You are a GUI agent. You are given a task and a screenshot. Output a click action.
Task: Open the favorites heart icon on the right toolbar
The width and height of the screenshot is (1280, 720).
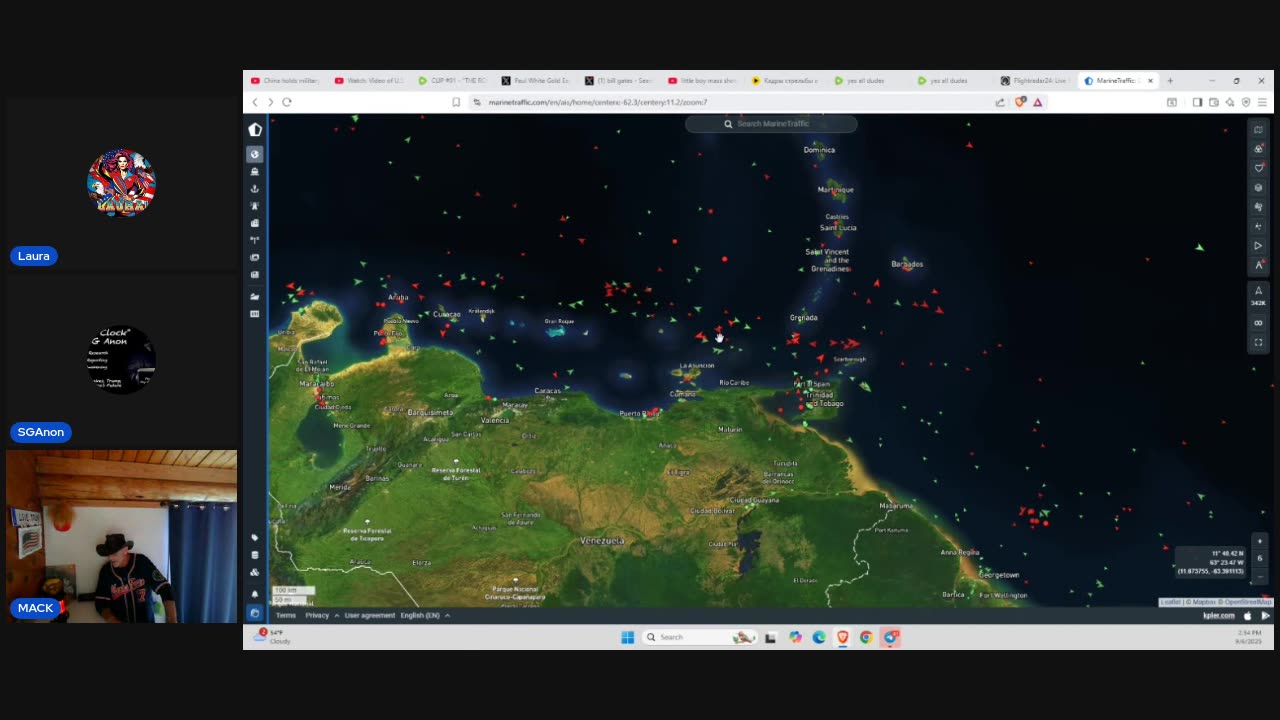(1258, 168)
